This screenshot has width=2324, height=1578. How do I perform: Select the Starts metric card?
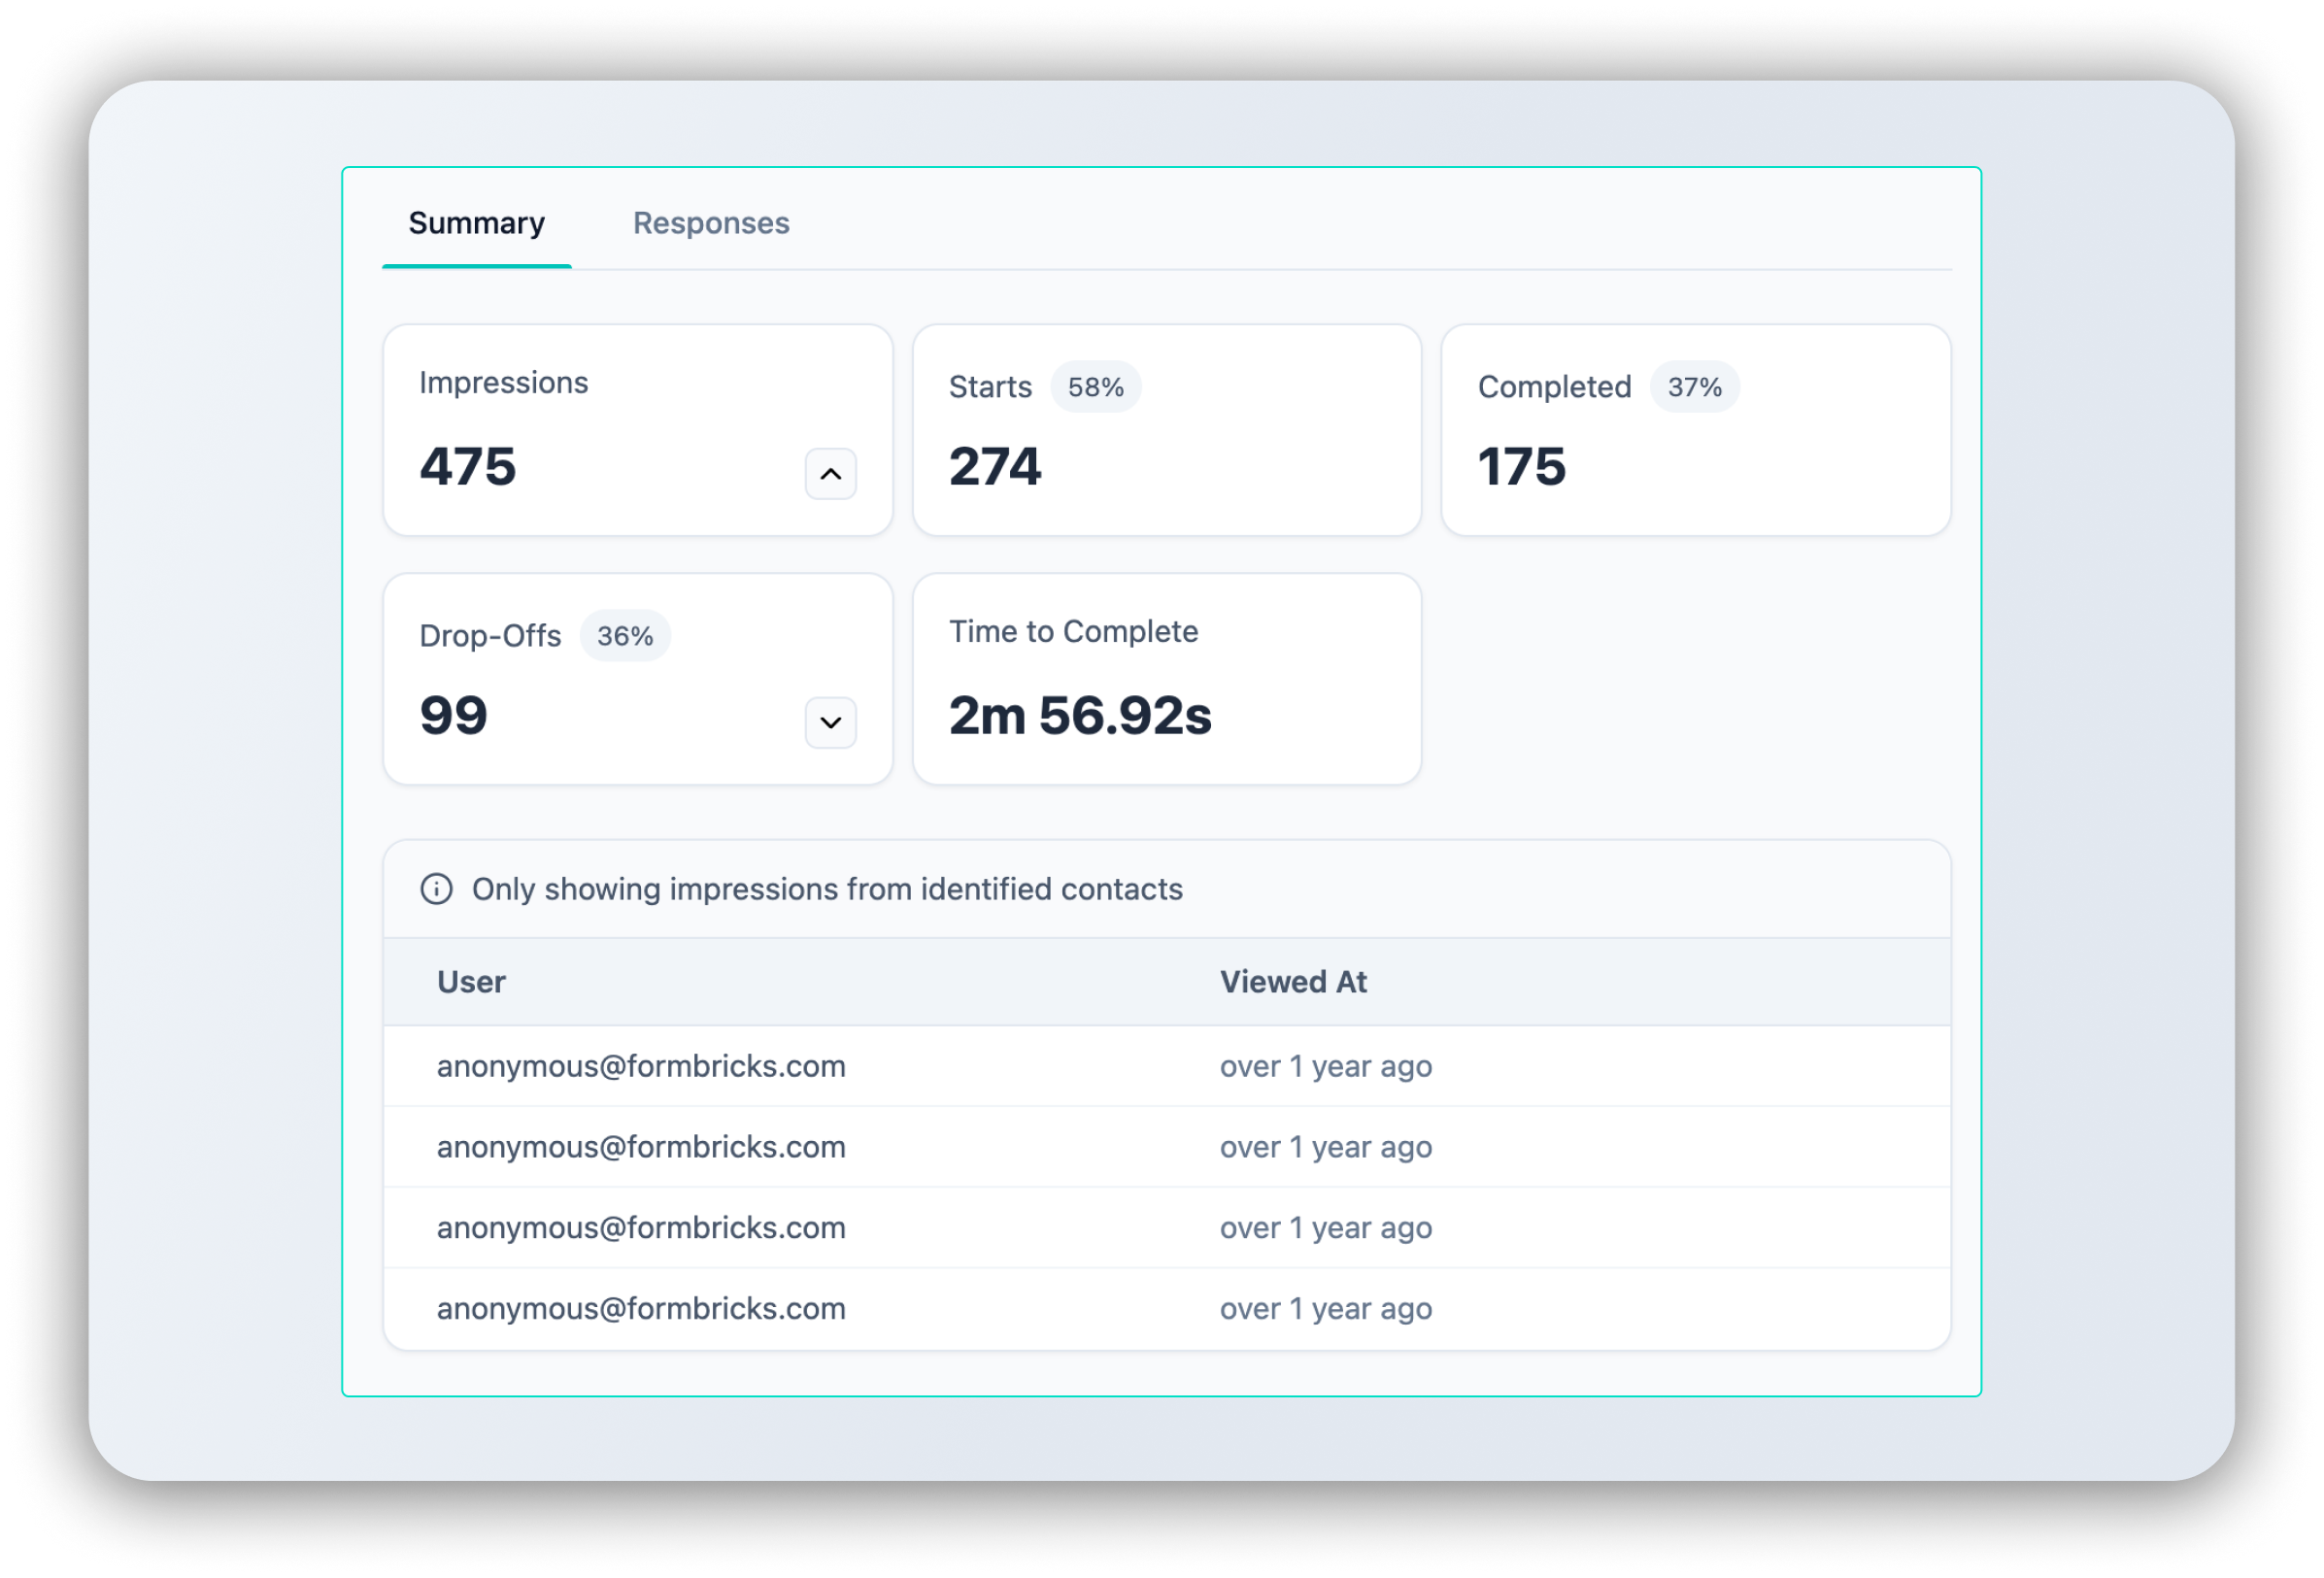1166,430
